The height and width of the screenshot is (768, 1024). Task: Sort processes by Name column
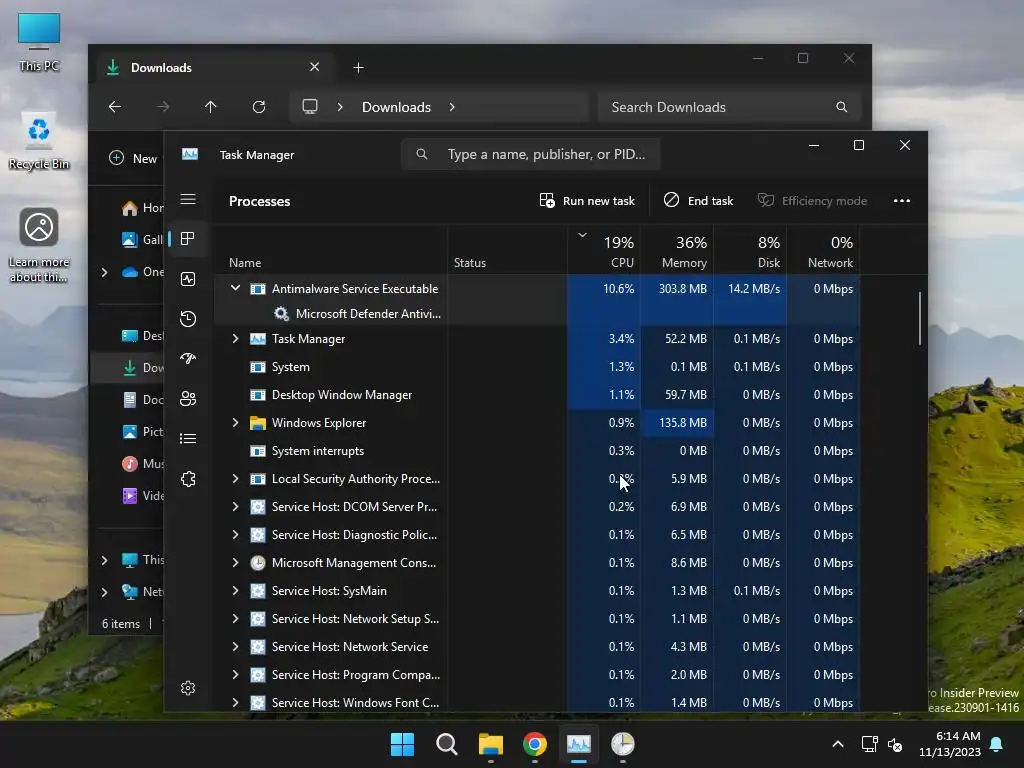coord(331,251)
